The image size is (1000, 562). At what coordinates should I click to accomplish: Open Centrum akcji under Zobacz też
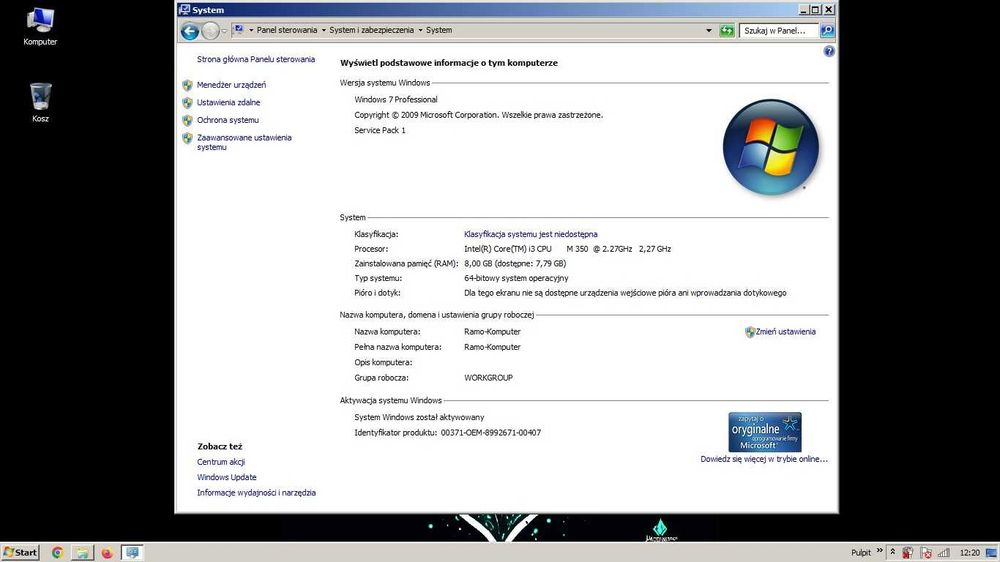[221, 462]
